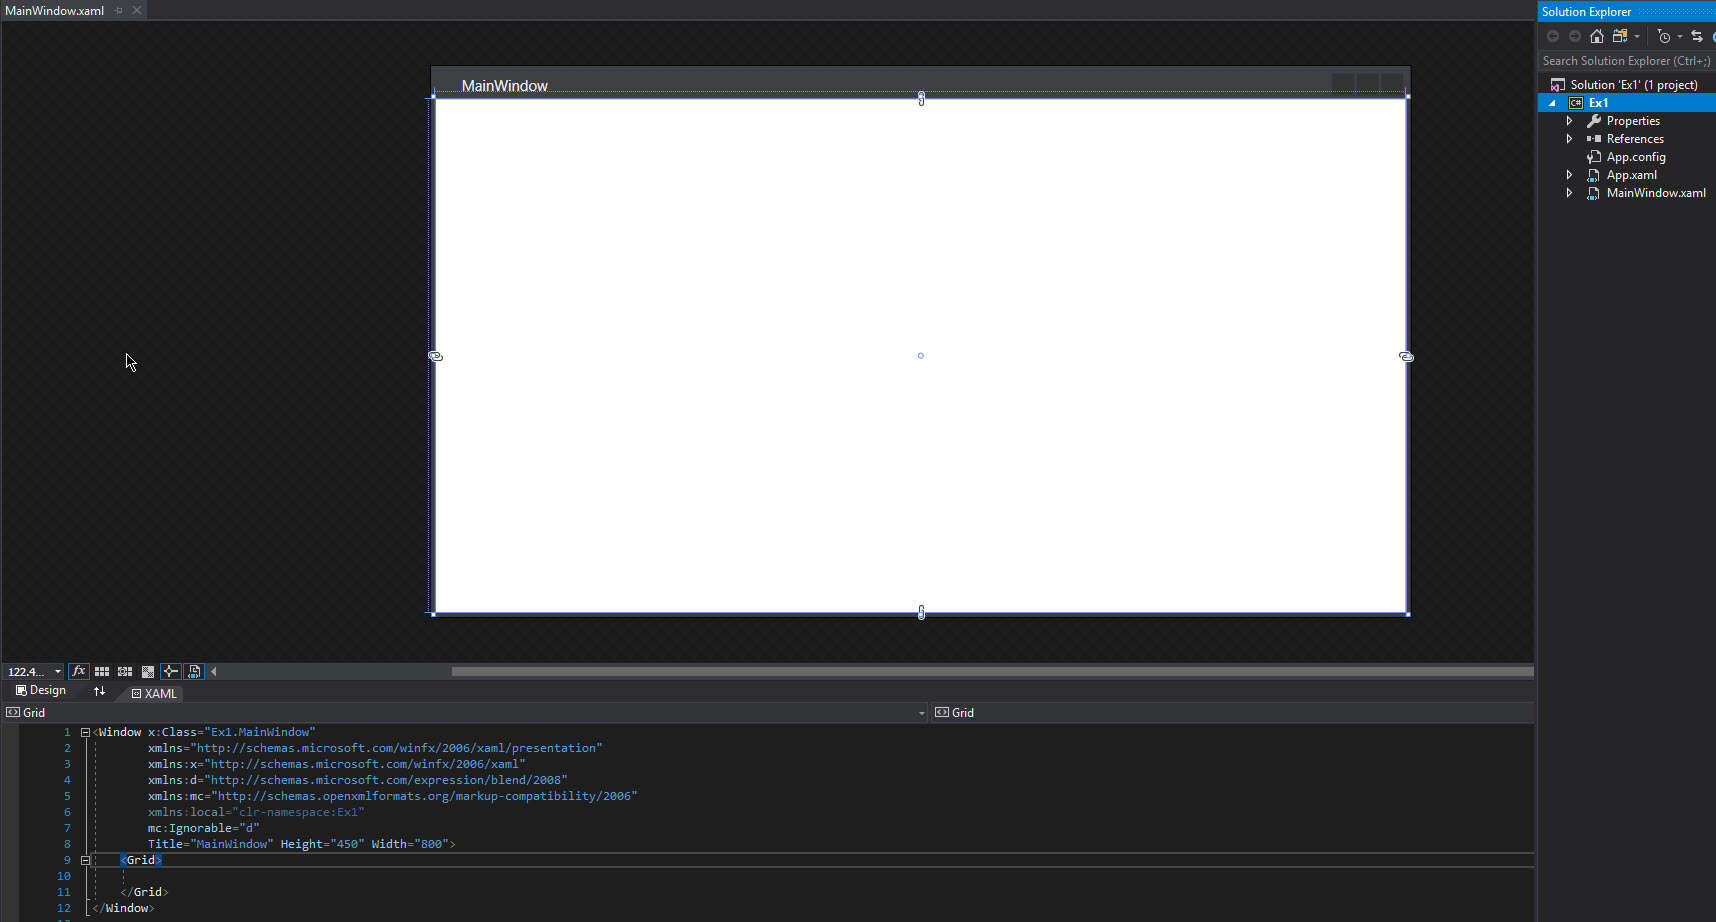Expand the App.xaml node
This screenshot has height=922, width=1716.
pyautogui.click(x=1570, y=175)
